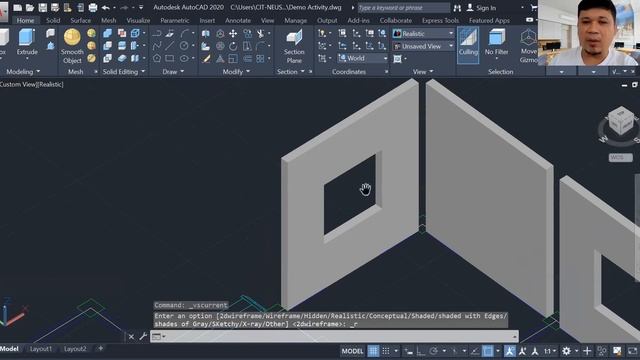Image resolution: width=640 pixels, height=360 pixels.
Task: Click the Workspace Switching gear icon
Action: point(566,351)
